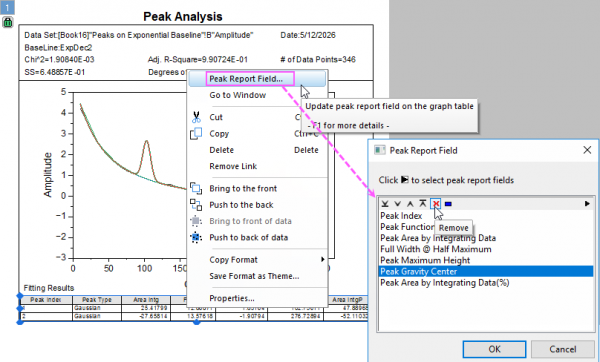Click the Move Down arrow icon
This screenshot has height=362, width=600.
pyautogui.click(x=398, y=204)
